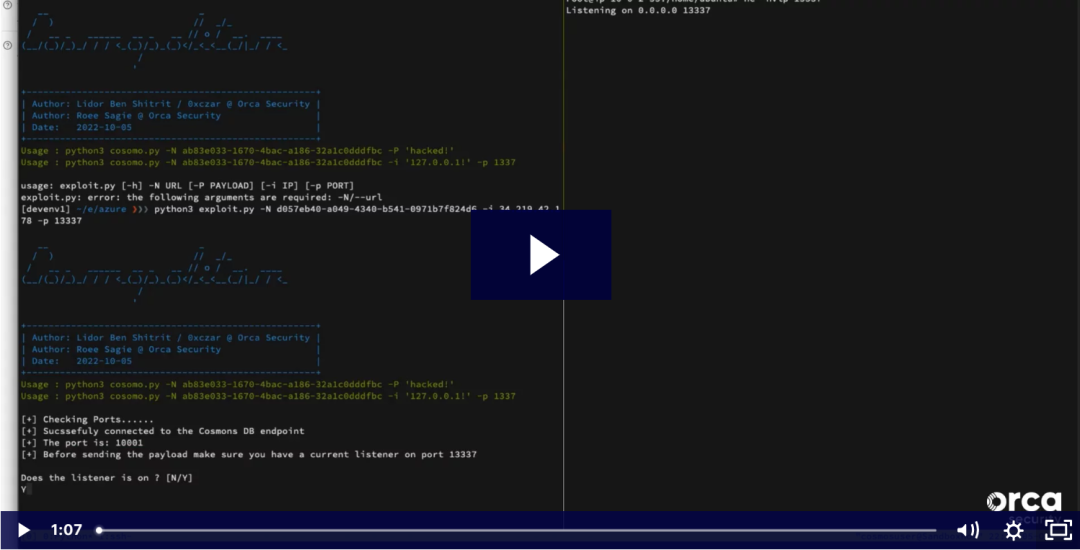Click the wrapped '78 -p 13337' line
Screen dimensions: 1080x550
coord(51,221)
